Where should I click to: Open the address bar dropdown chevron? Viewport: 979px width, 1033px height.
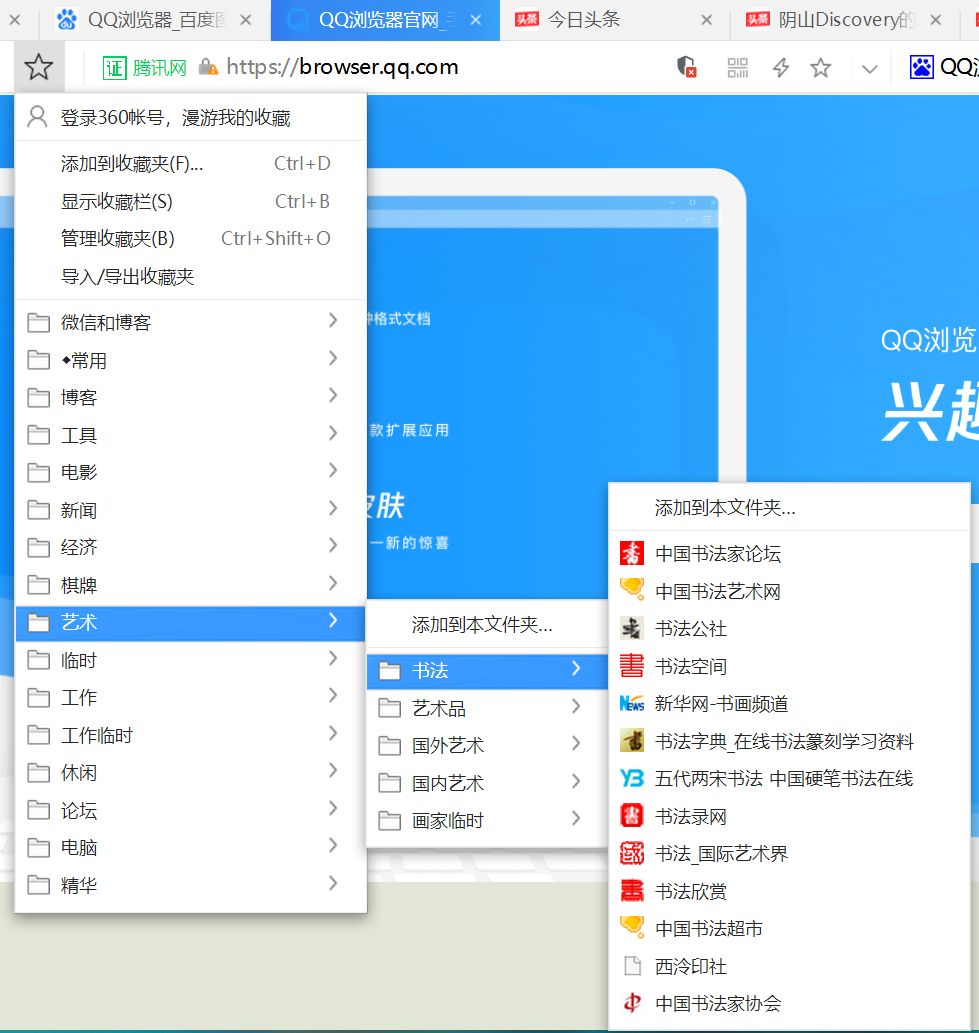click(869, 68)
